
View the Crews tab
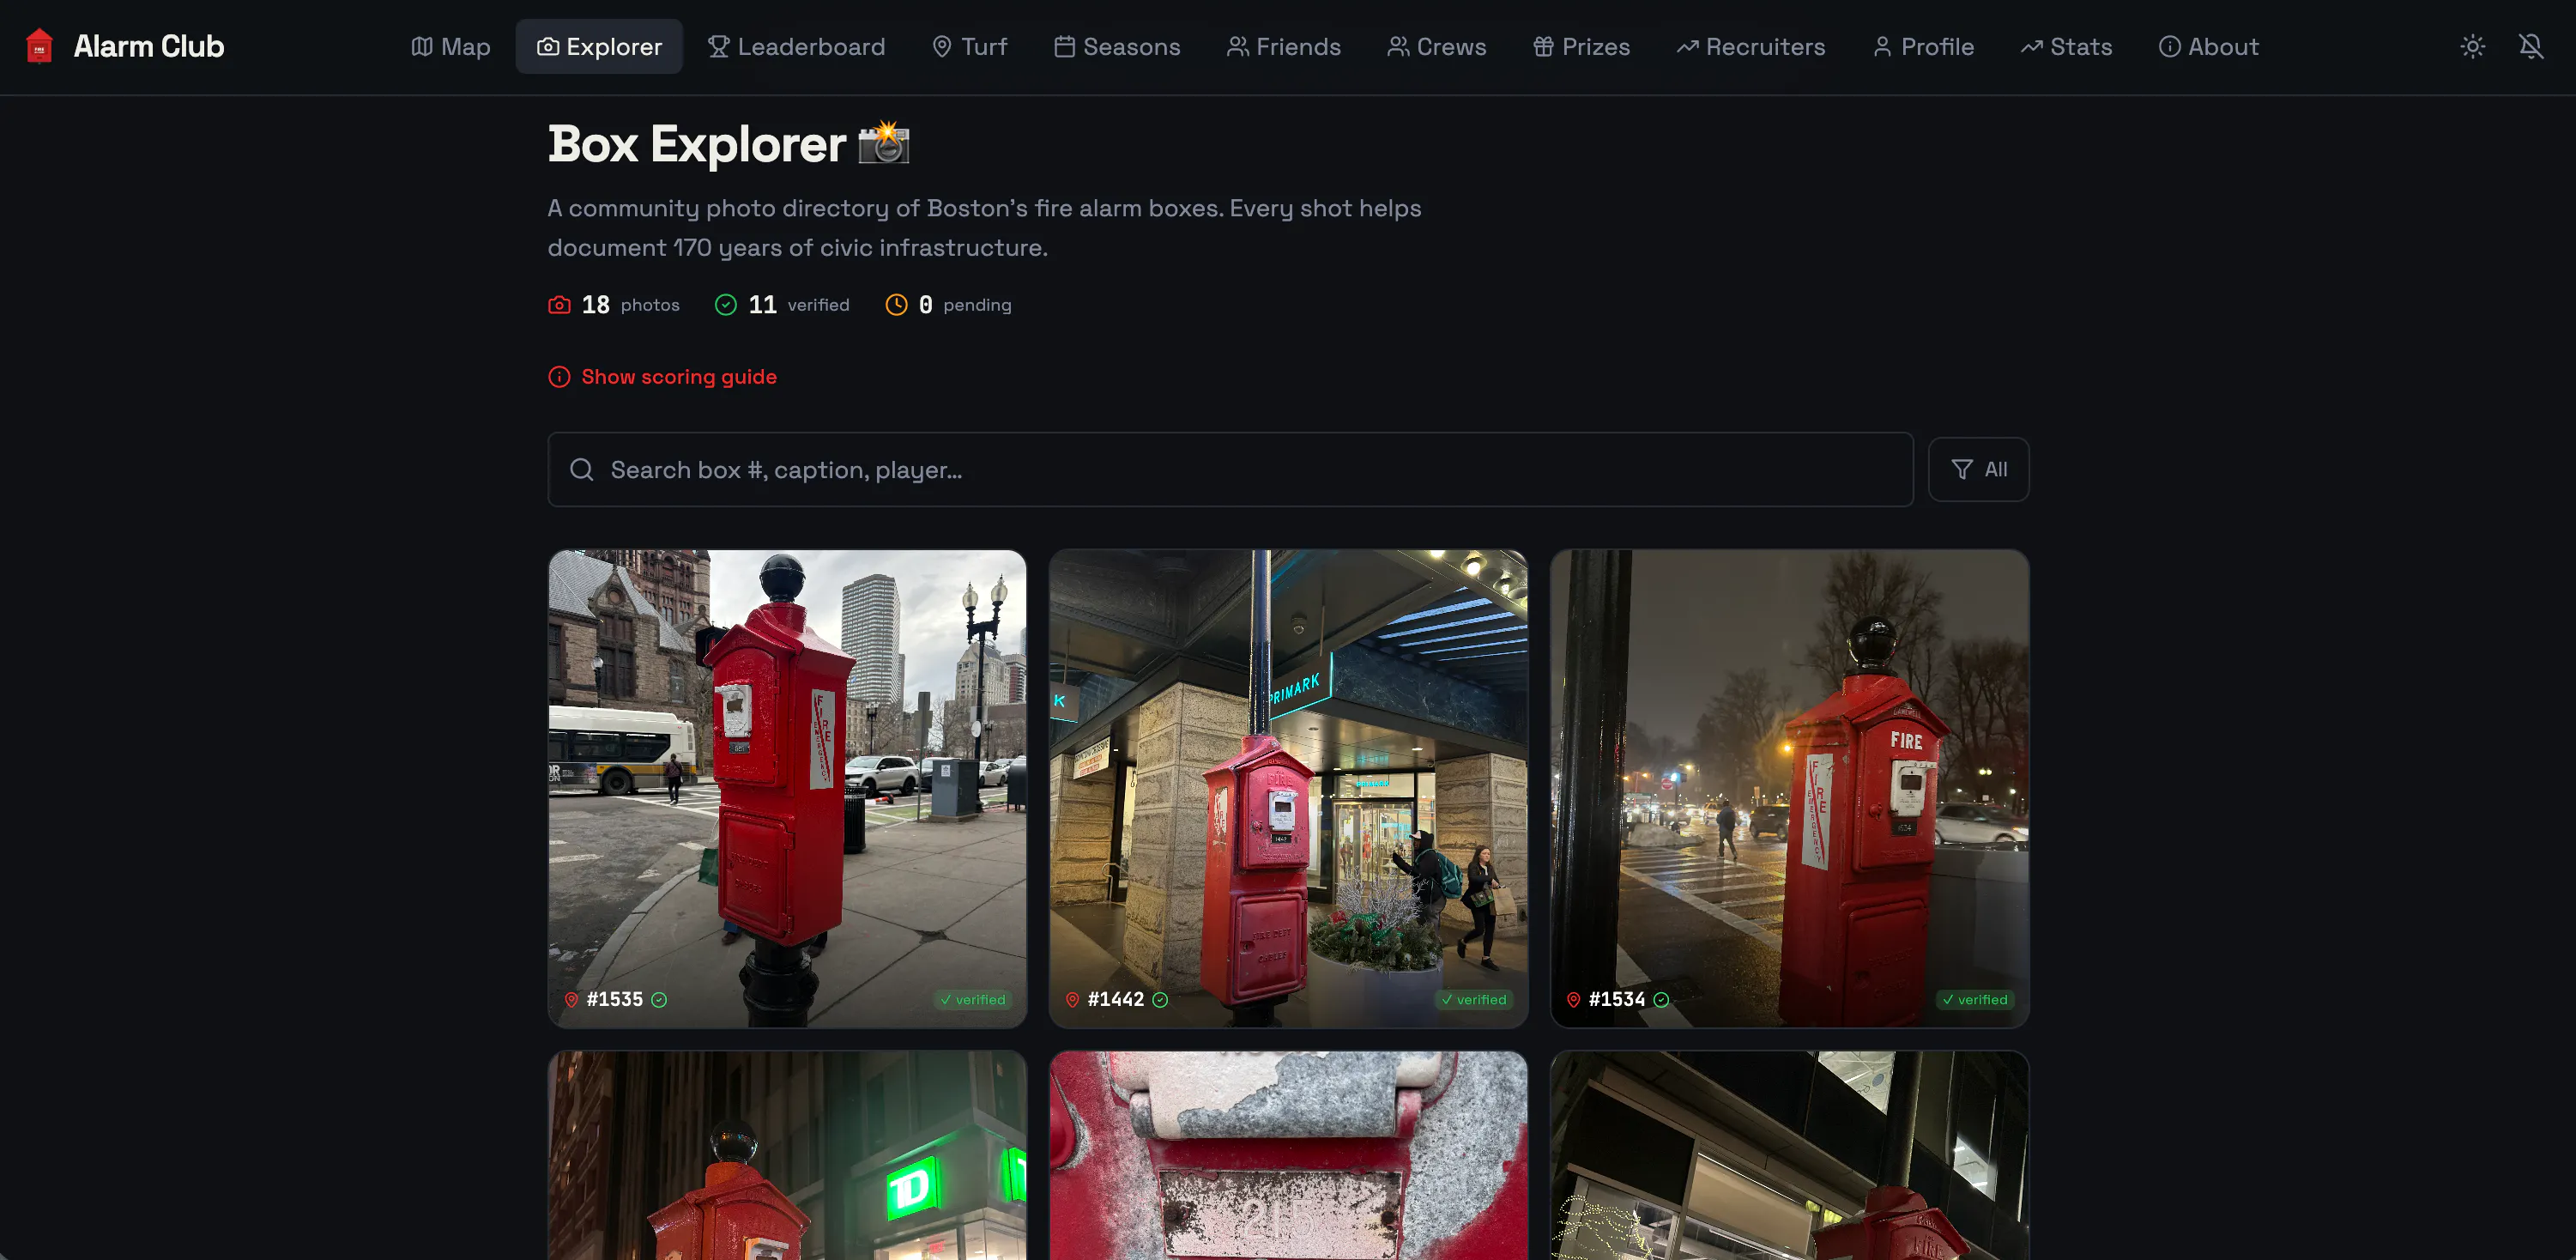pyautogui.click(x=1436, y=47)
